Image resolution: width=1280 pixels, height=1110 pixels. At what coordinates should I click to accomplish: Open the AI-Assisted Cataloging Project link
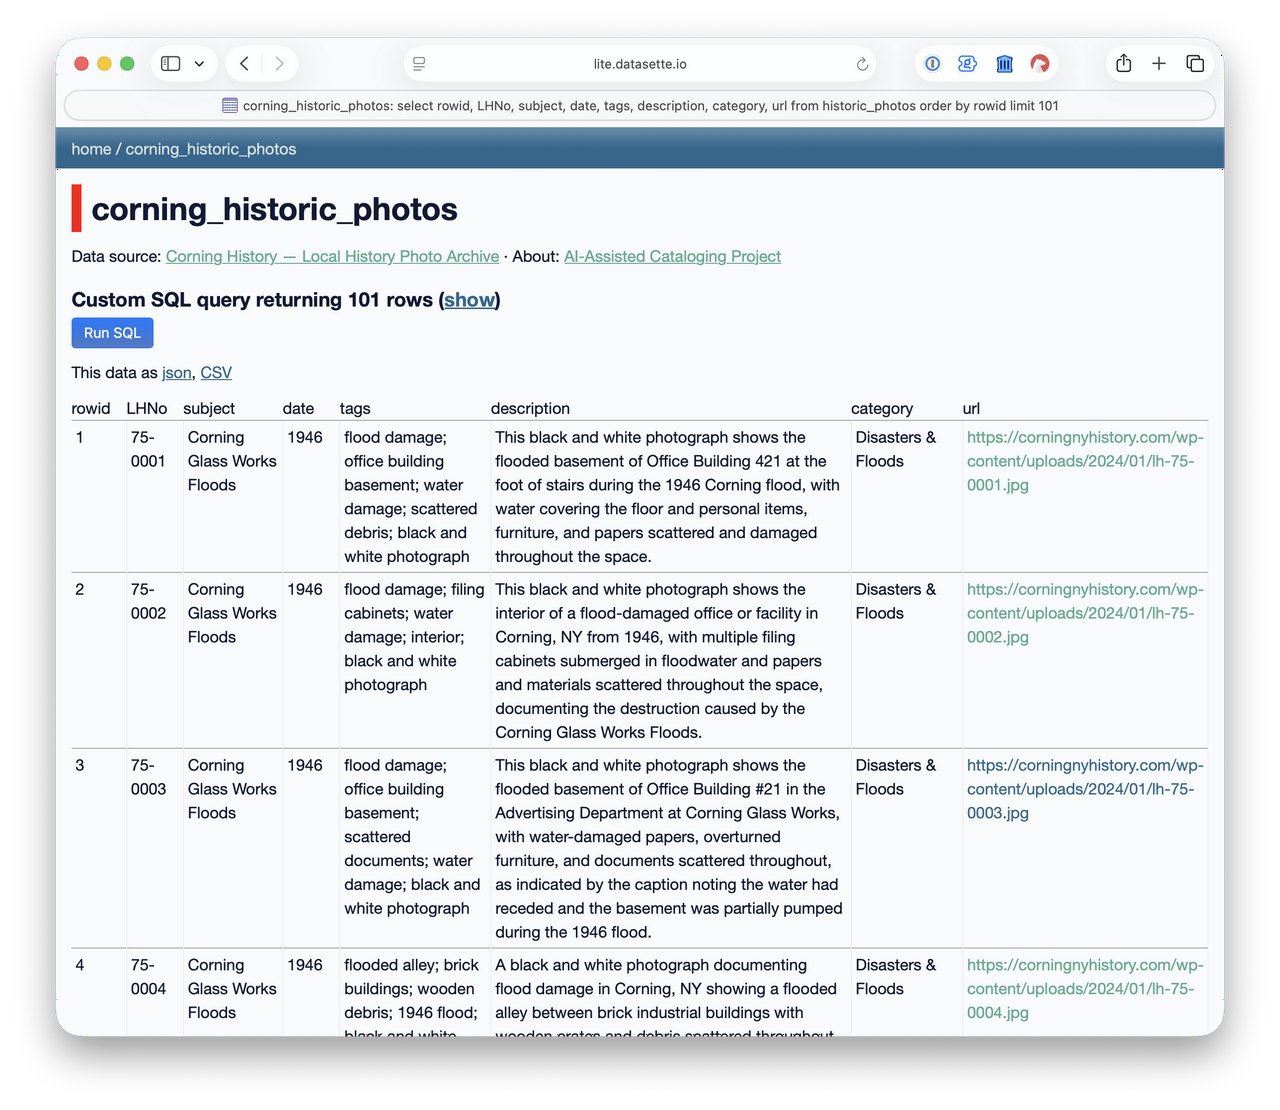coord(672,256)
